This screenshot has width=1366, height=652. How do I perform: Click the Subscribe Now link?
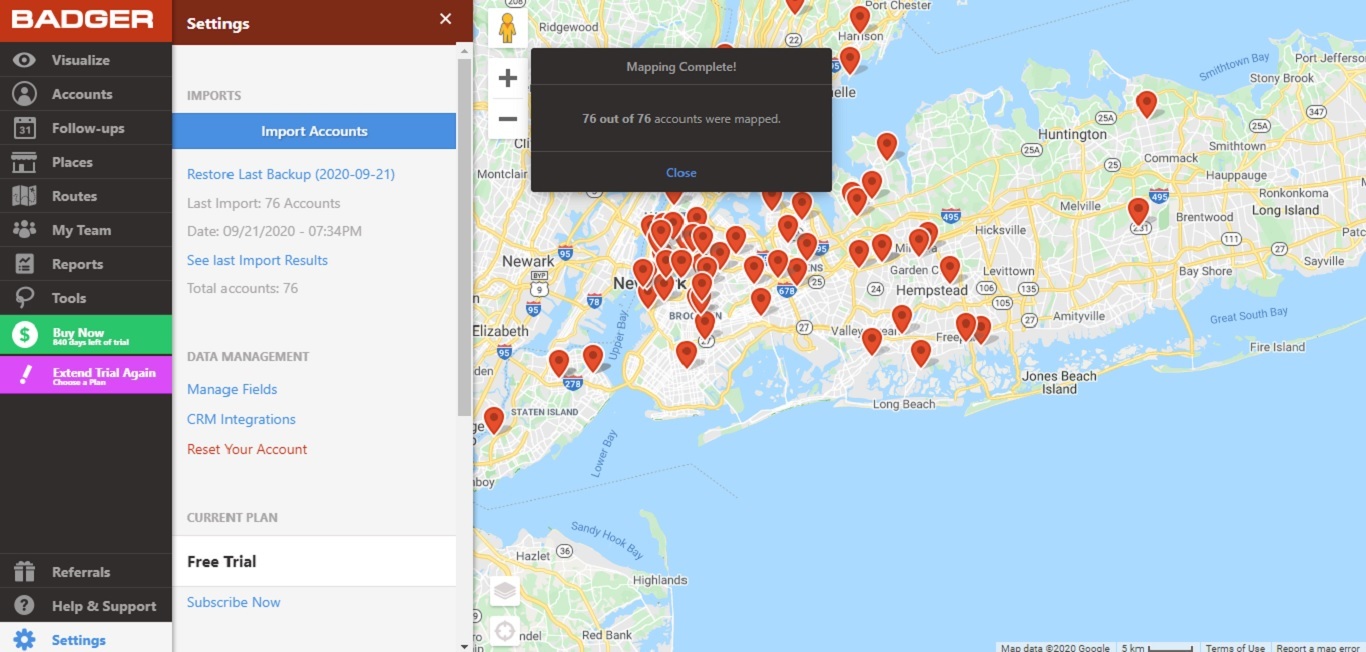[234, 602]
